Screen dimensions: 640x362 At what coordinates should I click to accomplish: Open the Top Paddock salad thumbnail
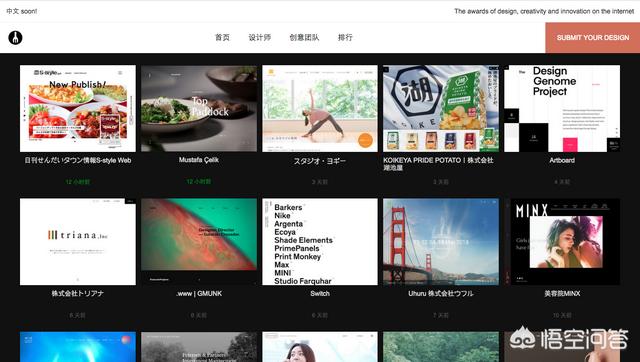(x=199, y=109)
